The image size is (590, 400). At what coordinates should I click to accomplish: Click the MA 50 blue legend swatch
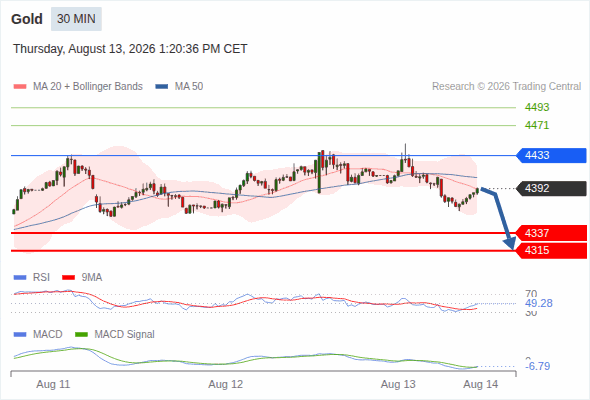click(162, 87)
